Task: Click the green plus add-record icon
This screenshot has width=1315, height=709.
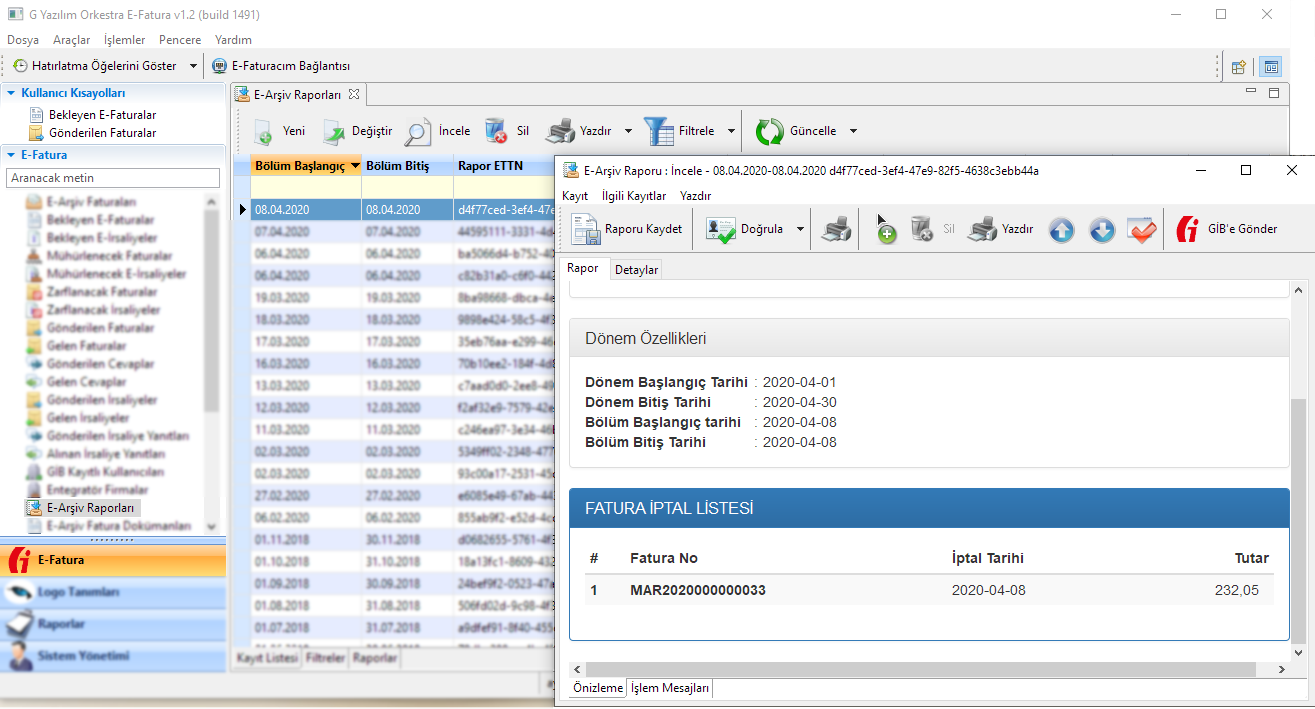Action: (885, 230)
